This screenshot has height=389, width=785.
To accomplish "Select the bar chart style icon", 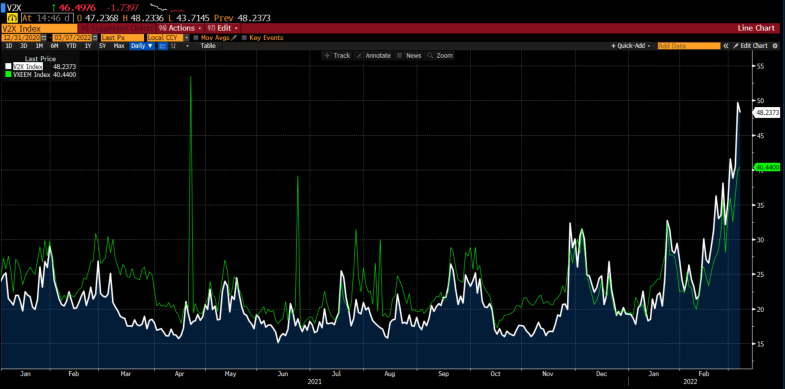I will [174, 46].
